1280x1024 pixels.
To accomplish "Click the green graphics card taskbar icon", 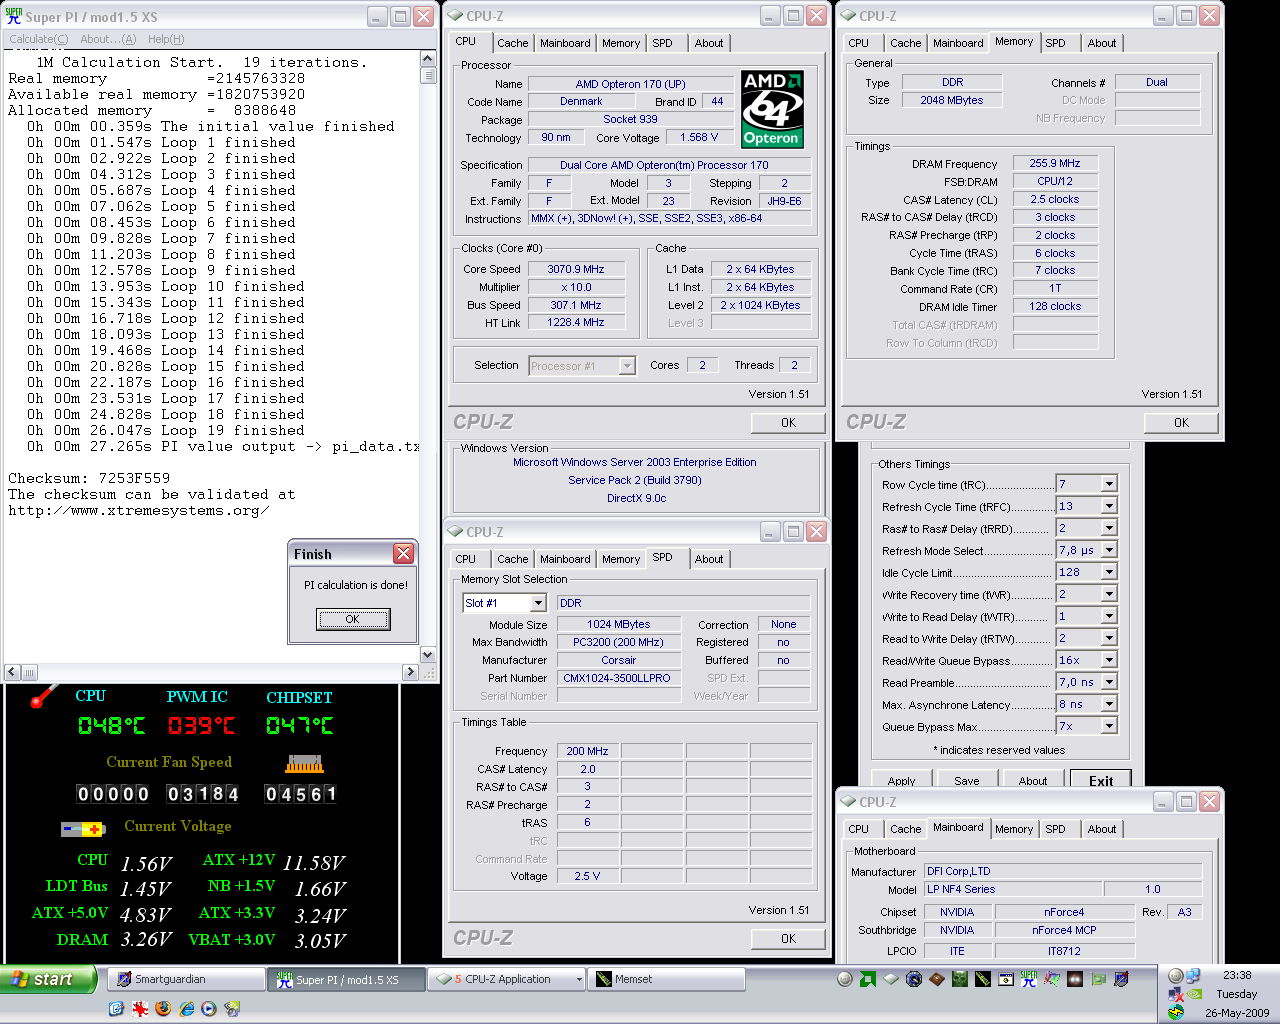I will (x=1098, y=979).
